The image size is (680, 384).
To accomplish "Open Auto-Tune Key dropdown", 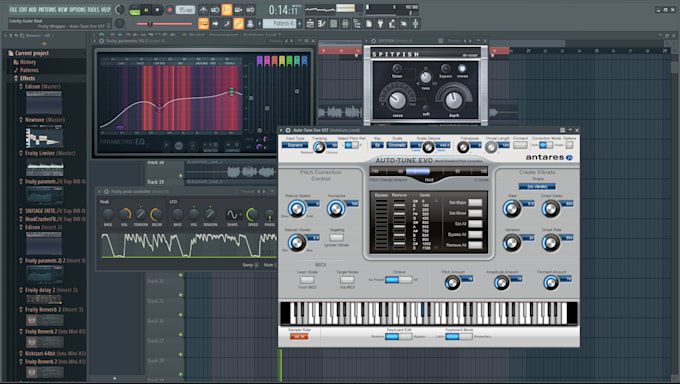I will click(377, 145).
